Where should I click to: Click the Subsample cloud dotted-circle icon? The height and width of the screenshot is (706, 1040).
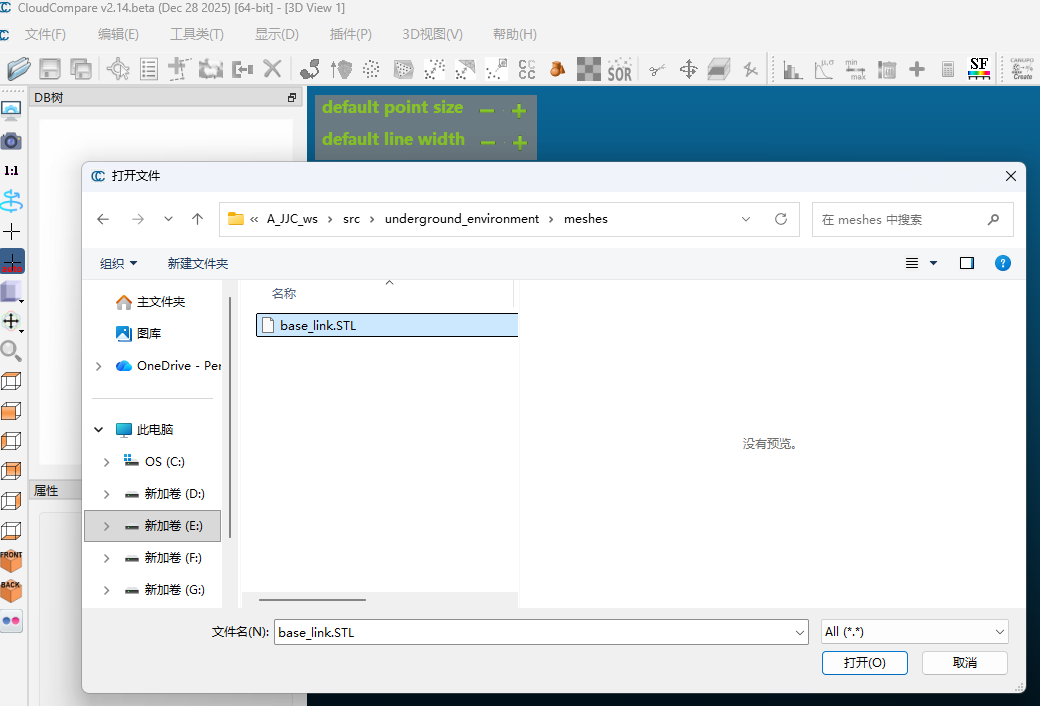371,69
